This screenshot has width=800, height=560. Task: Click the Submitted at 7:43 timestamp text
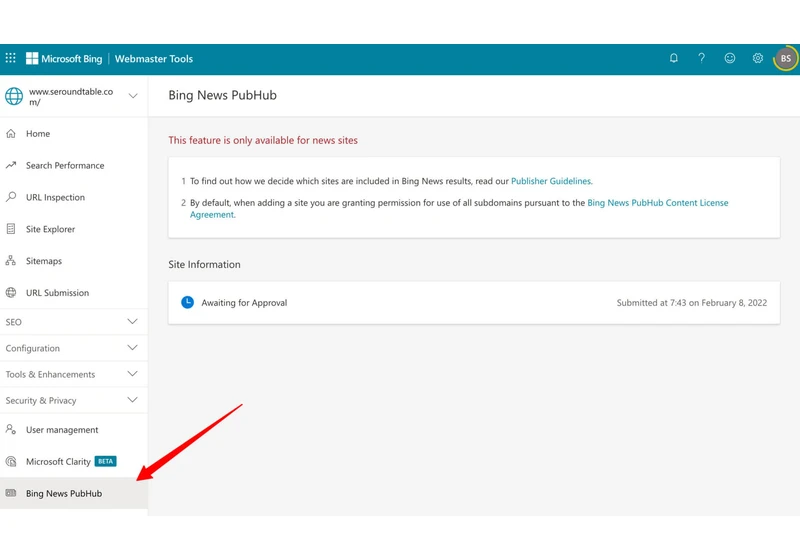pyautogui.click(x=691, y=302)
